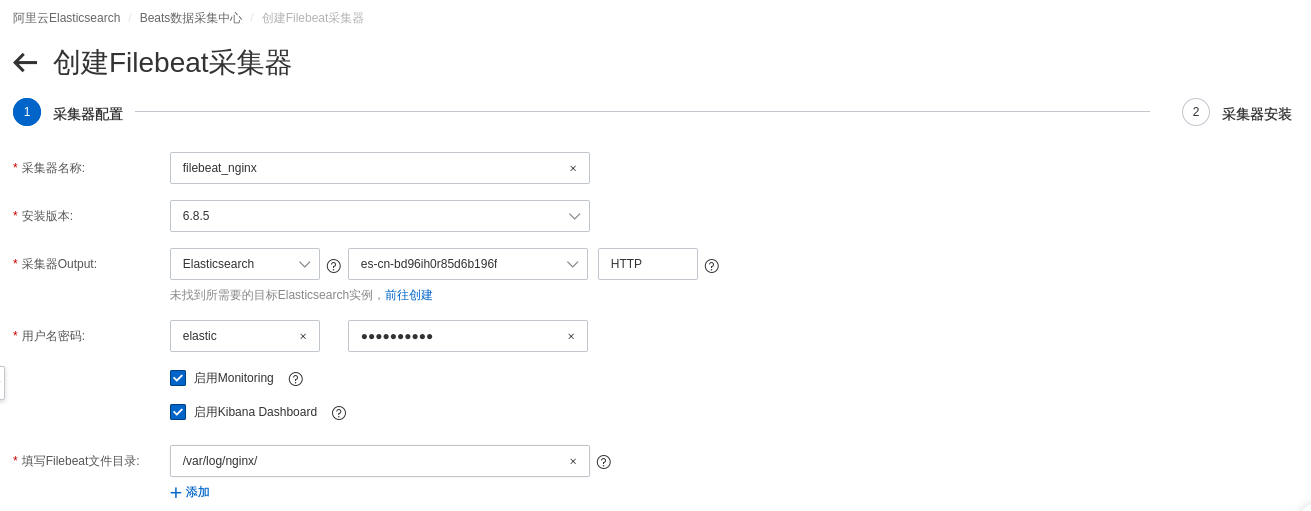Viewport: 1311px width, 511px height.
Task: Click 添加 to add another directory
Action: click(190, 492)
